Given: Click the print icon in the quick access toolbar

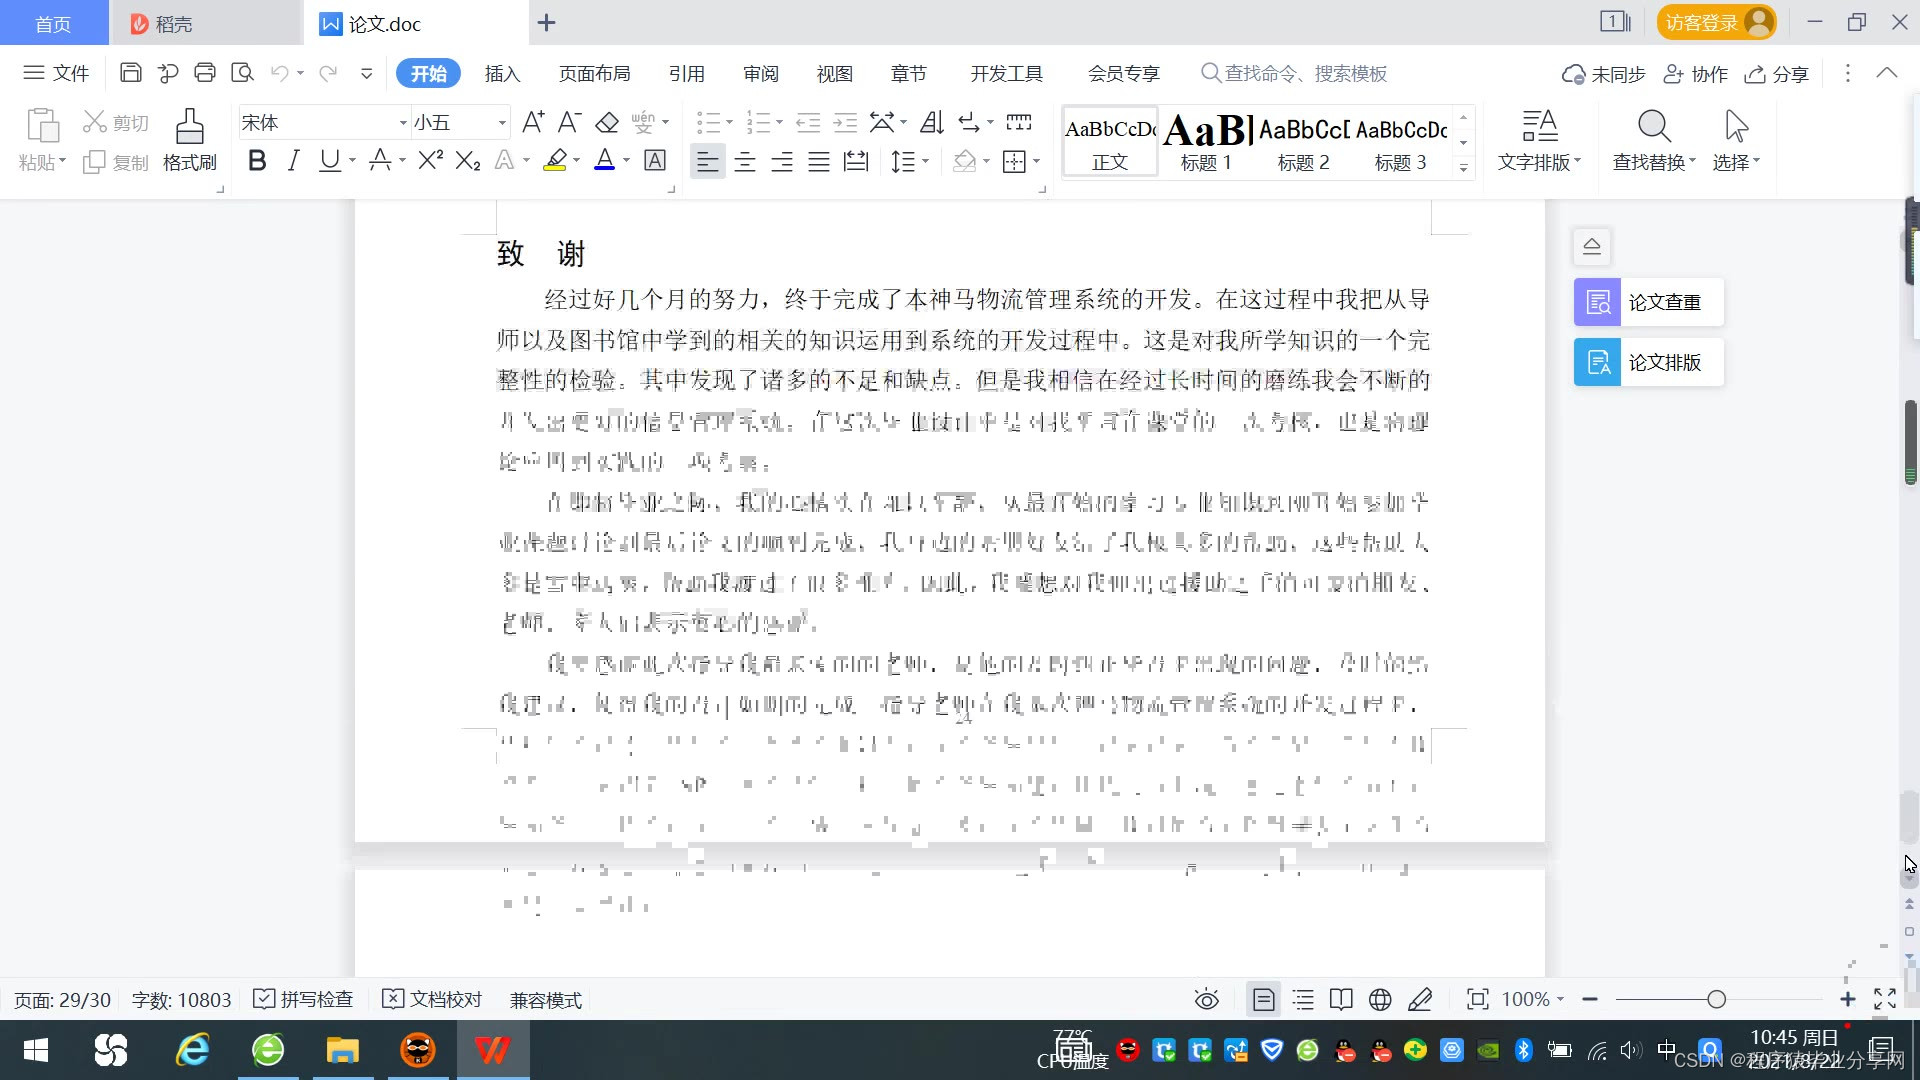Looking at the screenshot, I should (205, 73).
